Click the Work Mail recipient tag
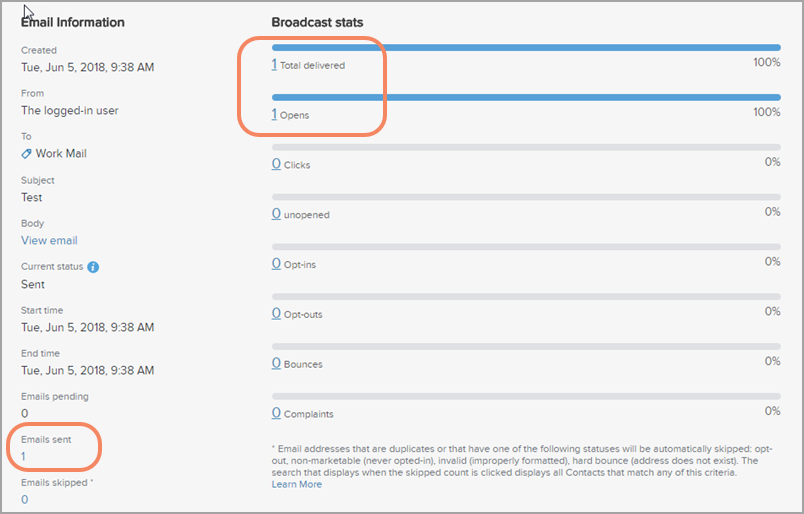This screenshot has height=514, width=804. [x=62, y=154]
